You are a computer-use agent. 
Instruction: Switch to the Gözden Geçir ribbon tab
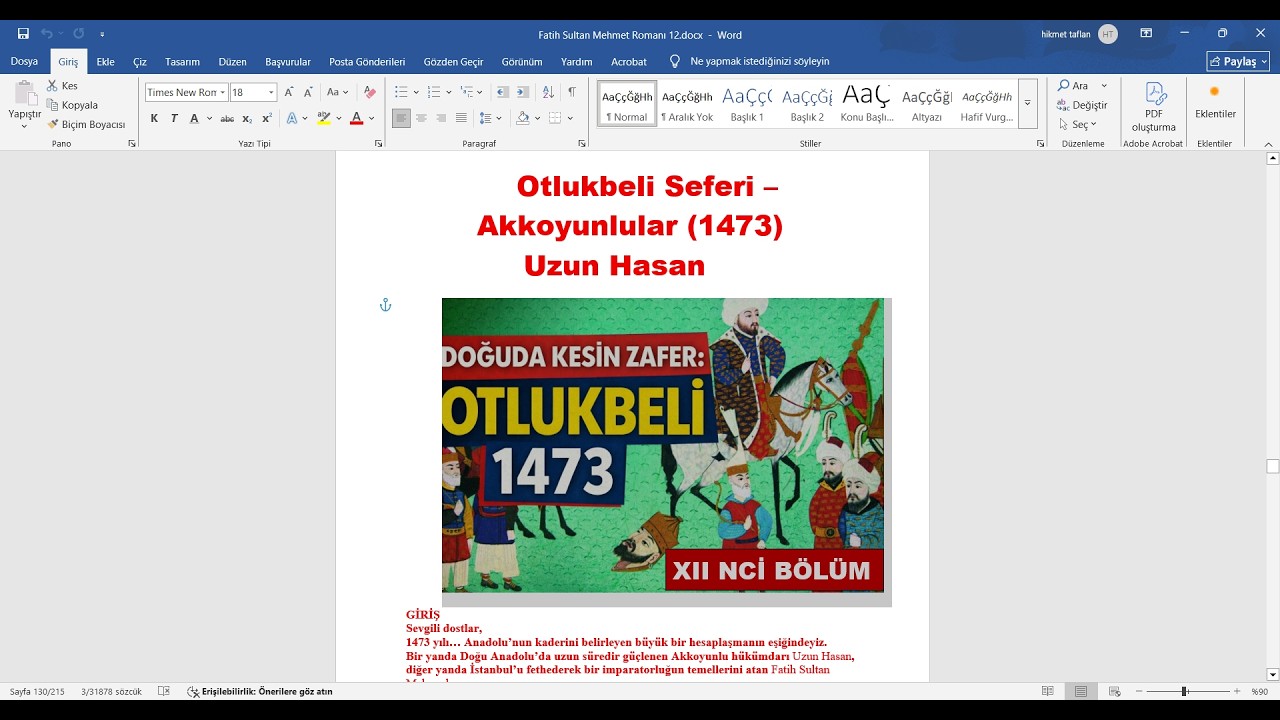(453, 62)
